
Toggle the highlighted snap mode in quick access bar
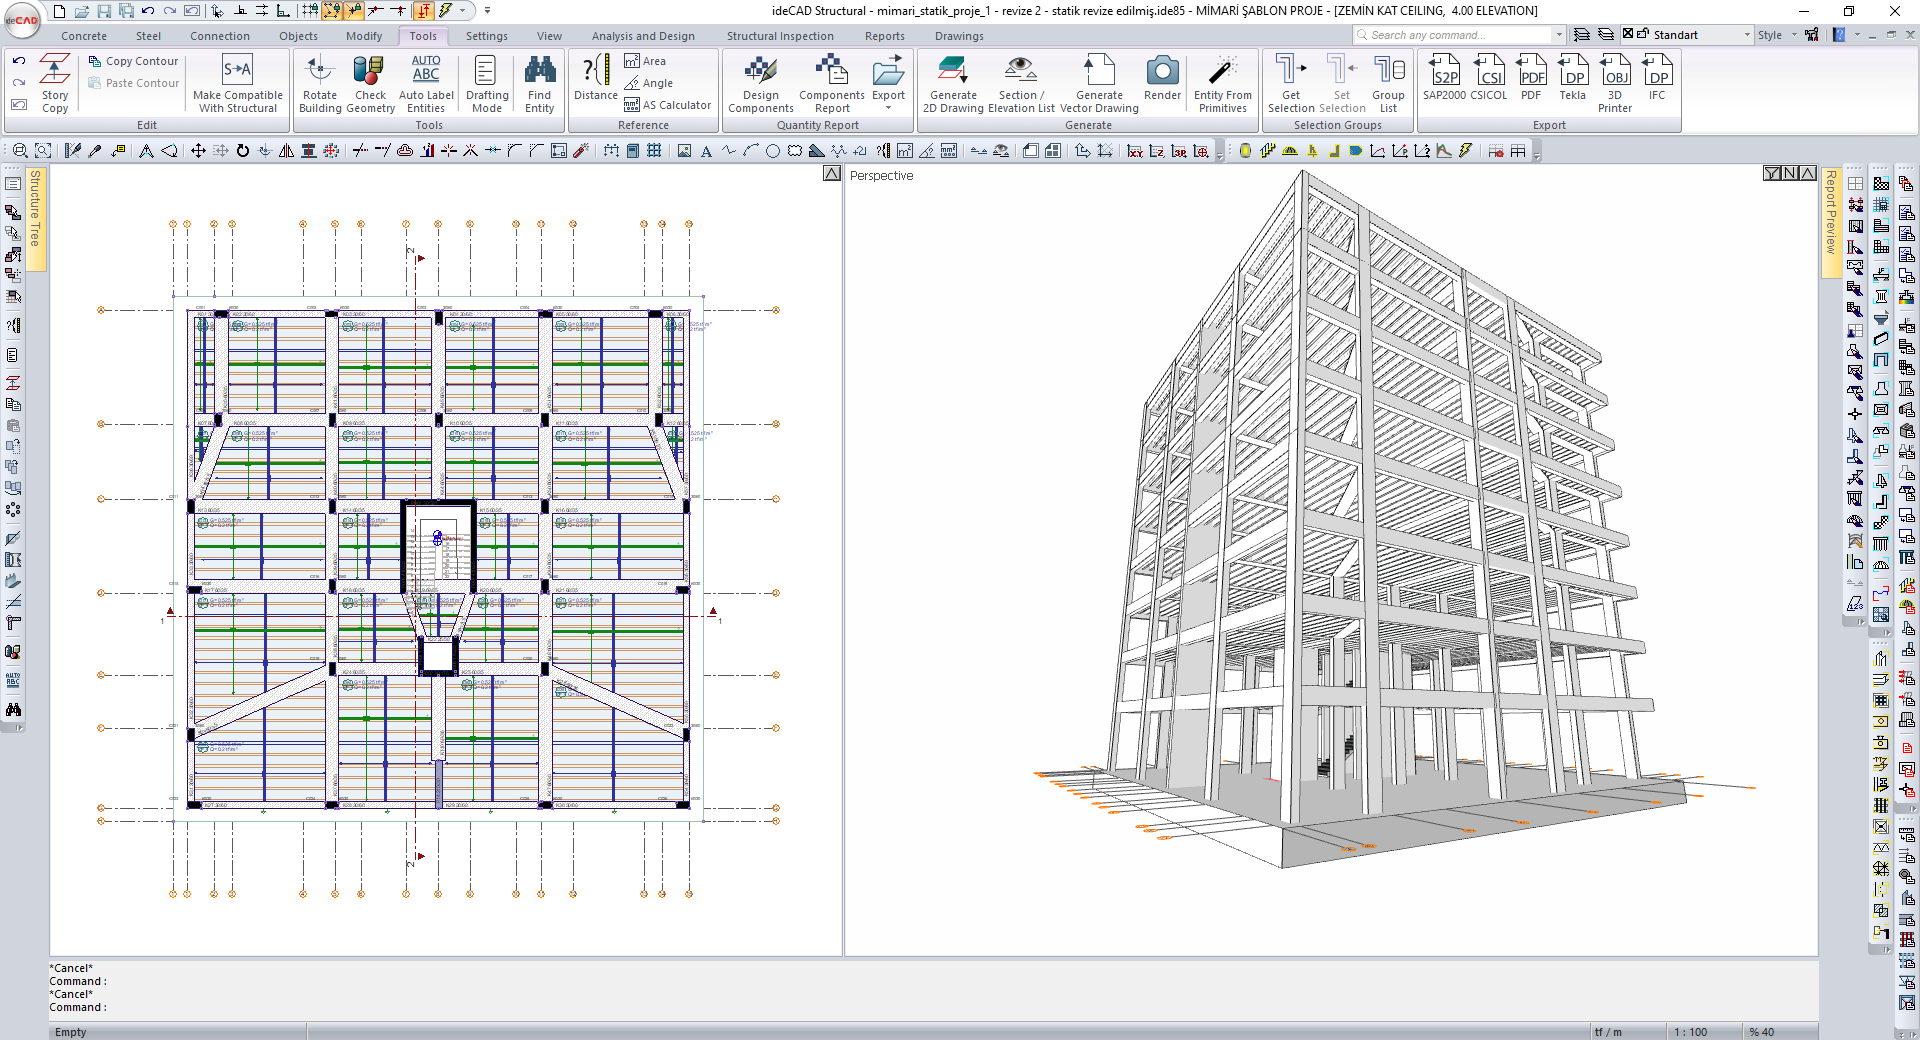(331, 11)
